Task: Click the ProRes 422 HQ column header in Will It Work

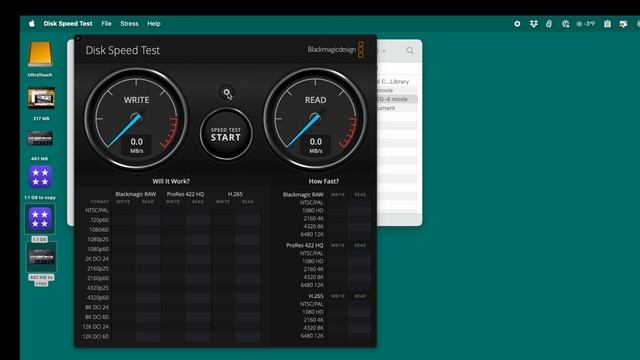Action: point(185,194)
